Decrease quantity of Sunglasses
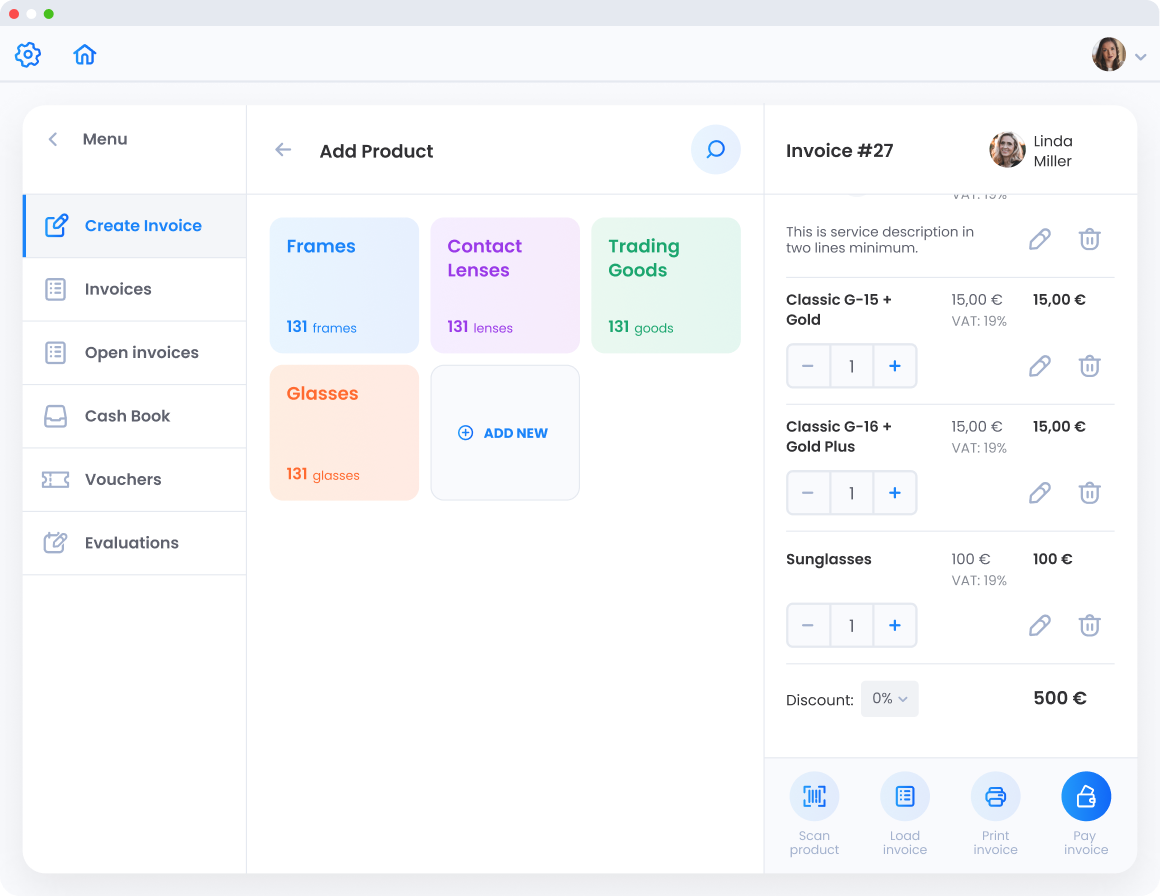This screenshot has height=896, width=1160. coord(808,626)
